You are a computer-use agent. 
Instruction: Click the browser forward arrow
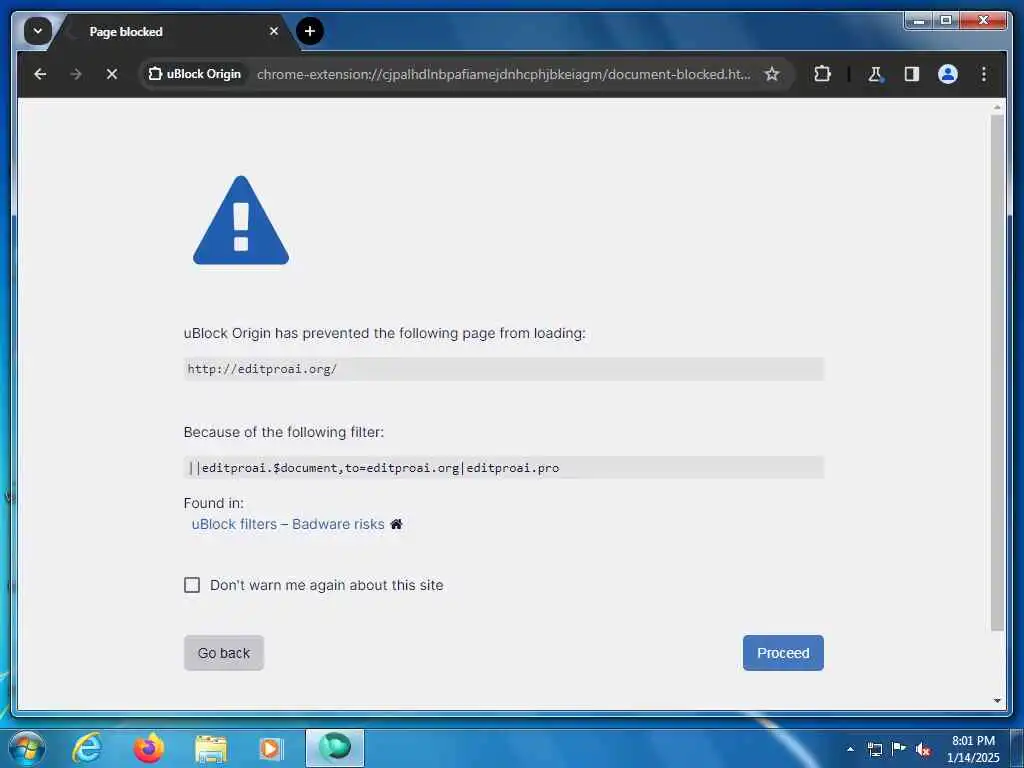76,74
